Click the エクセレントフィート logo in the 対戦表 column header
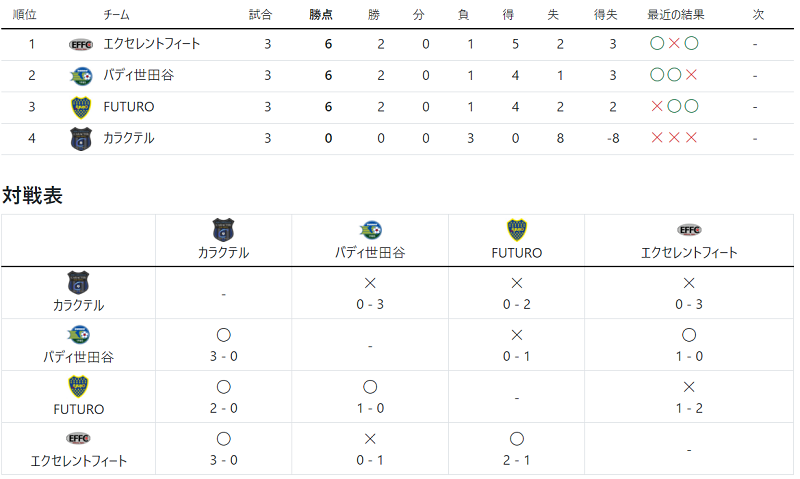800x479 pixels. [689, 230]
